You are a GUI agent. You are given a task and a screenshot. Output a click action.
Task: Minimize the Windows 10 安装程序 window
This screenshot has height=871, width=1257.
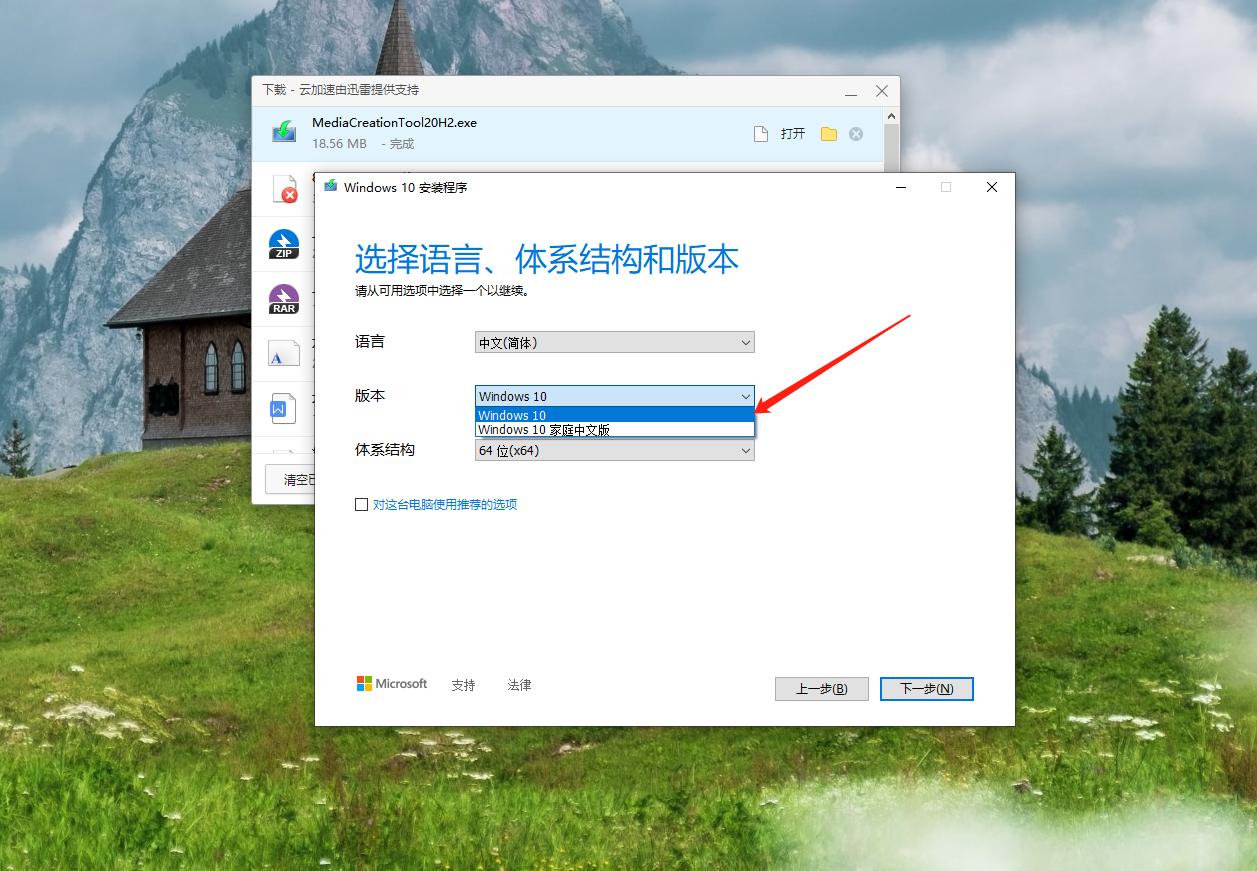click(x=901, y=187)
